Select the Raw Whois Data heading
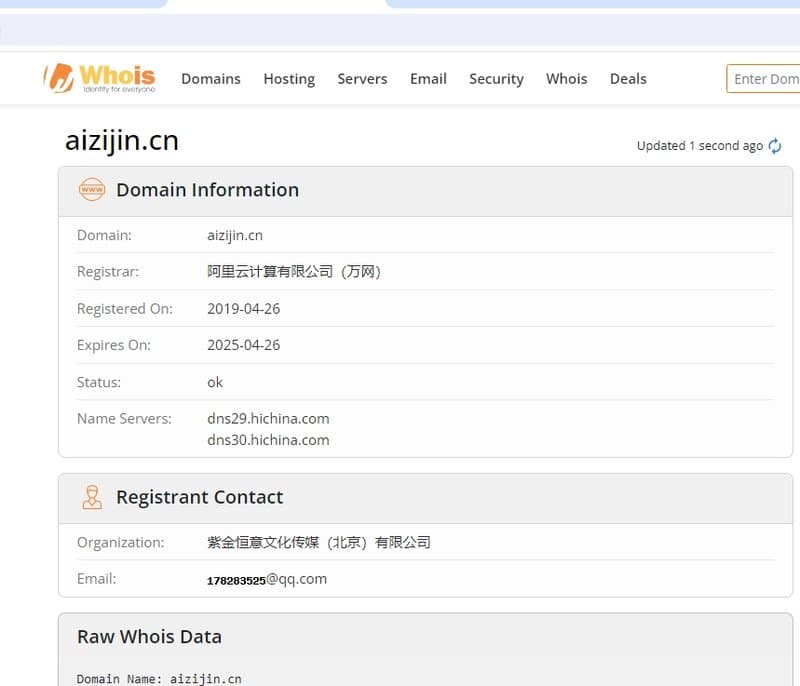This screenshot has width=800, height=686. tap(149, 637)
